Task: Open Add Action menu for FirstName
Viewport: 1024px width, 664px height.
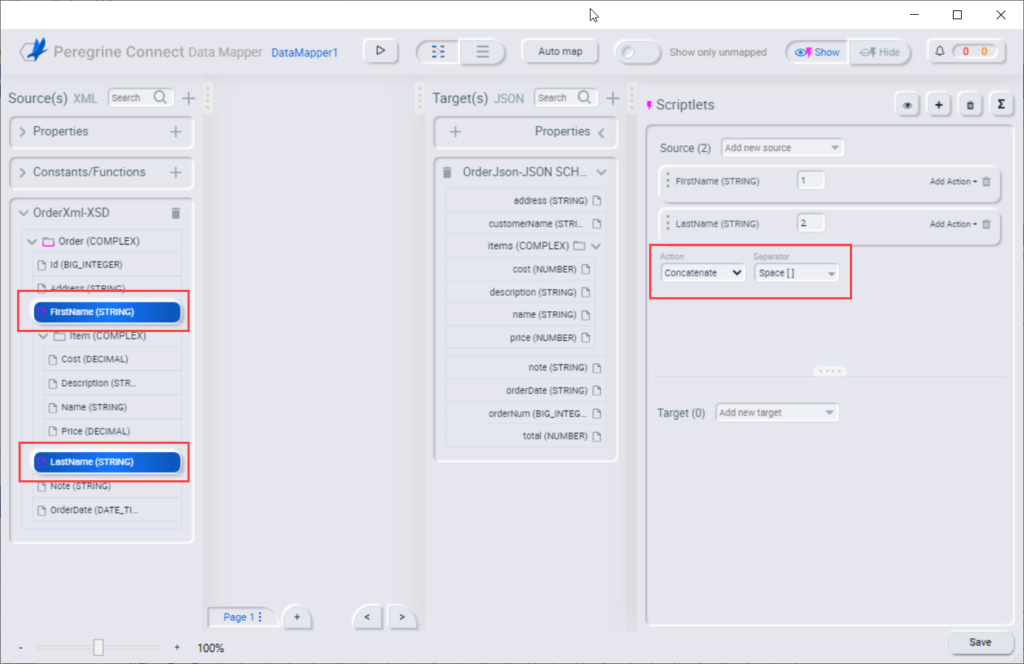Action: [x=953, y=182]
